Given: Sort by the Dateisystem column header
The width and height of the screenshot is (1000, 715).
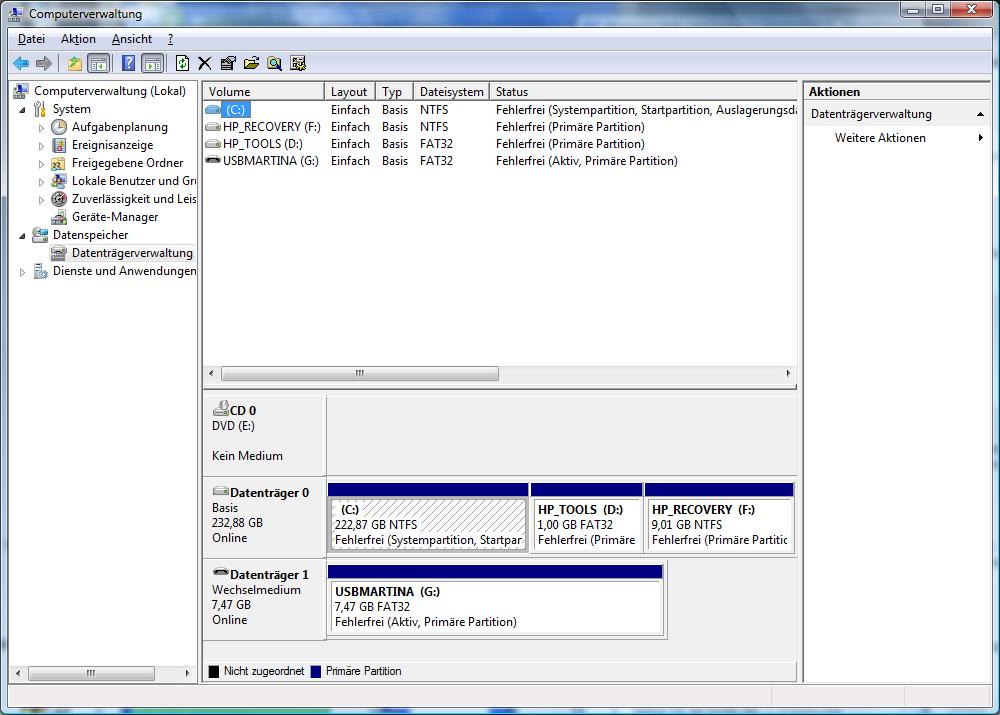Looking at the screenshot, I should click(x=451, y=91).
